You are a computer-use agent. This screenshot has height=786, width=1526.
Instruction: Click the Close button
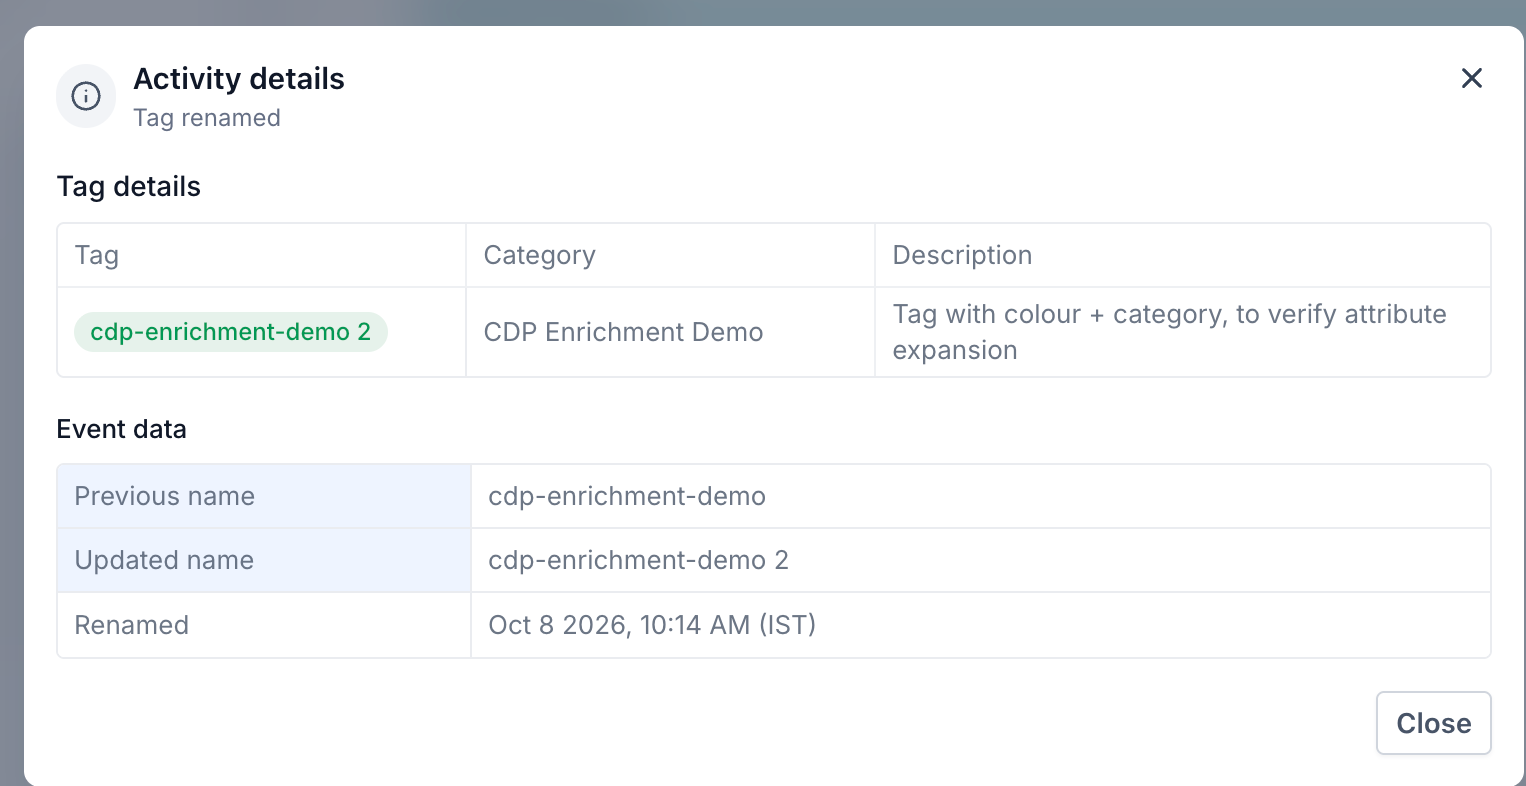click(x=1433, y=723)
